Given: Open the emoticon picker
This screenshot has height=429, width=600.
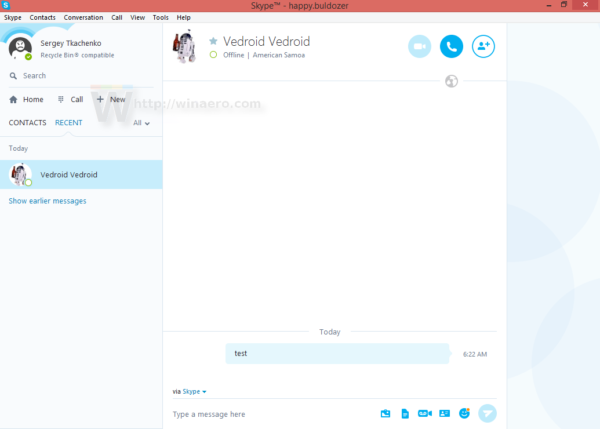Looking at the screenshot, I should [464, 413].
